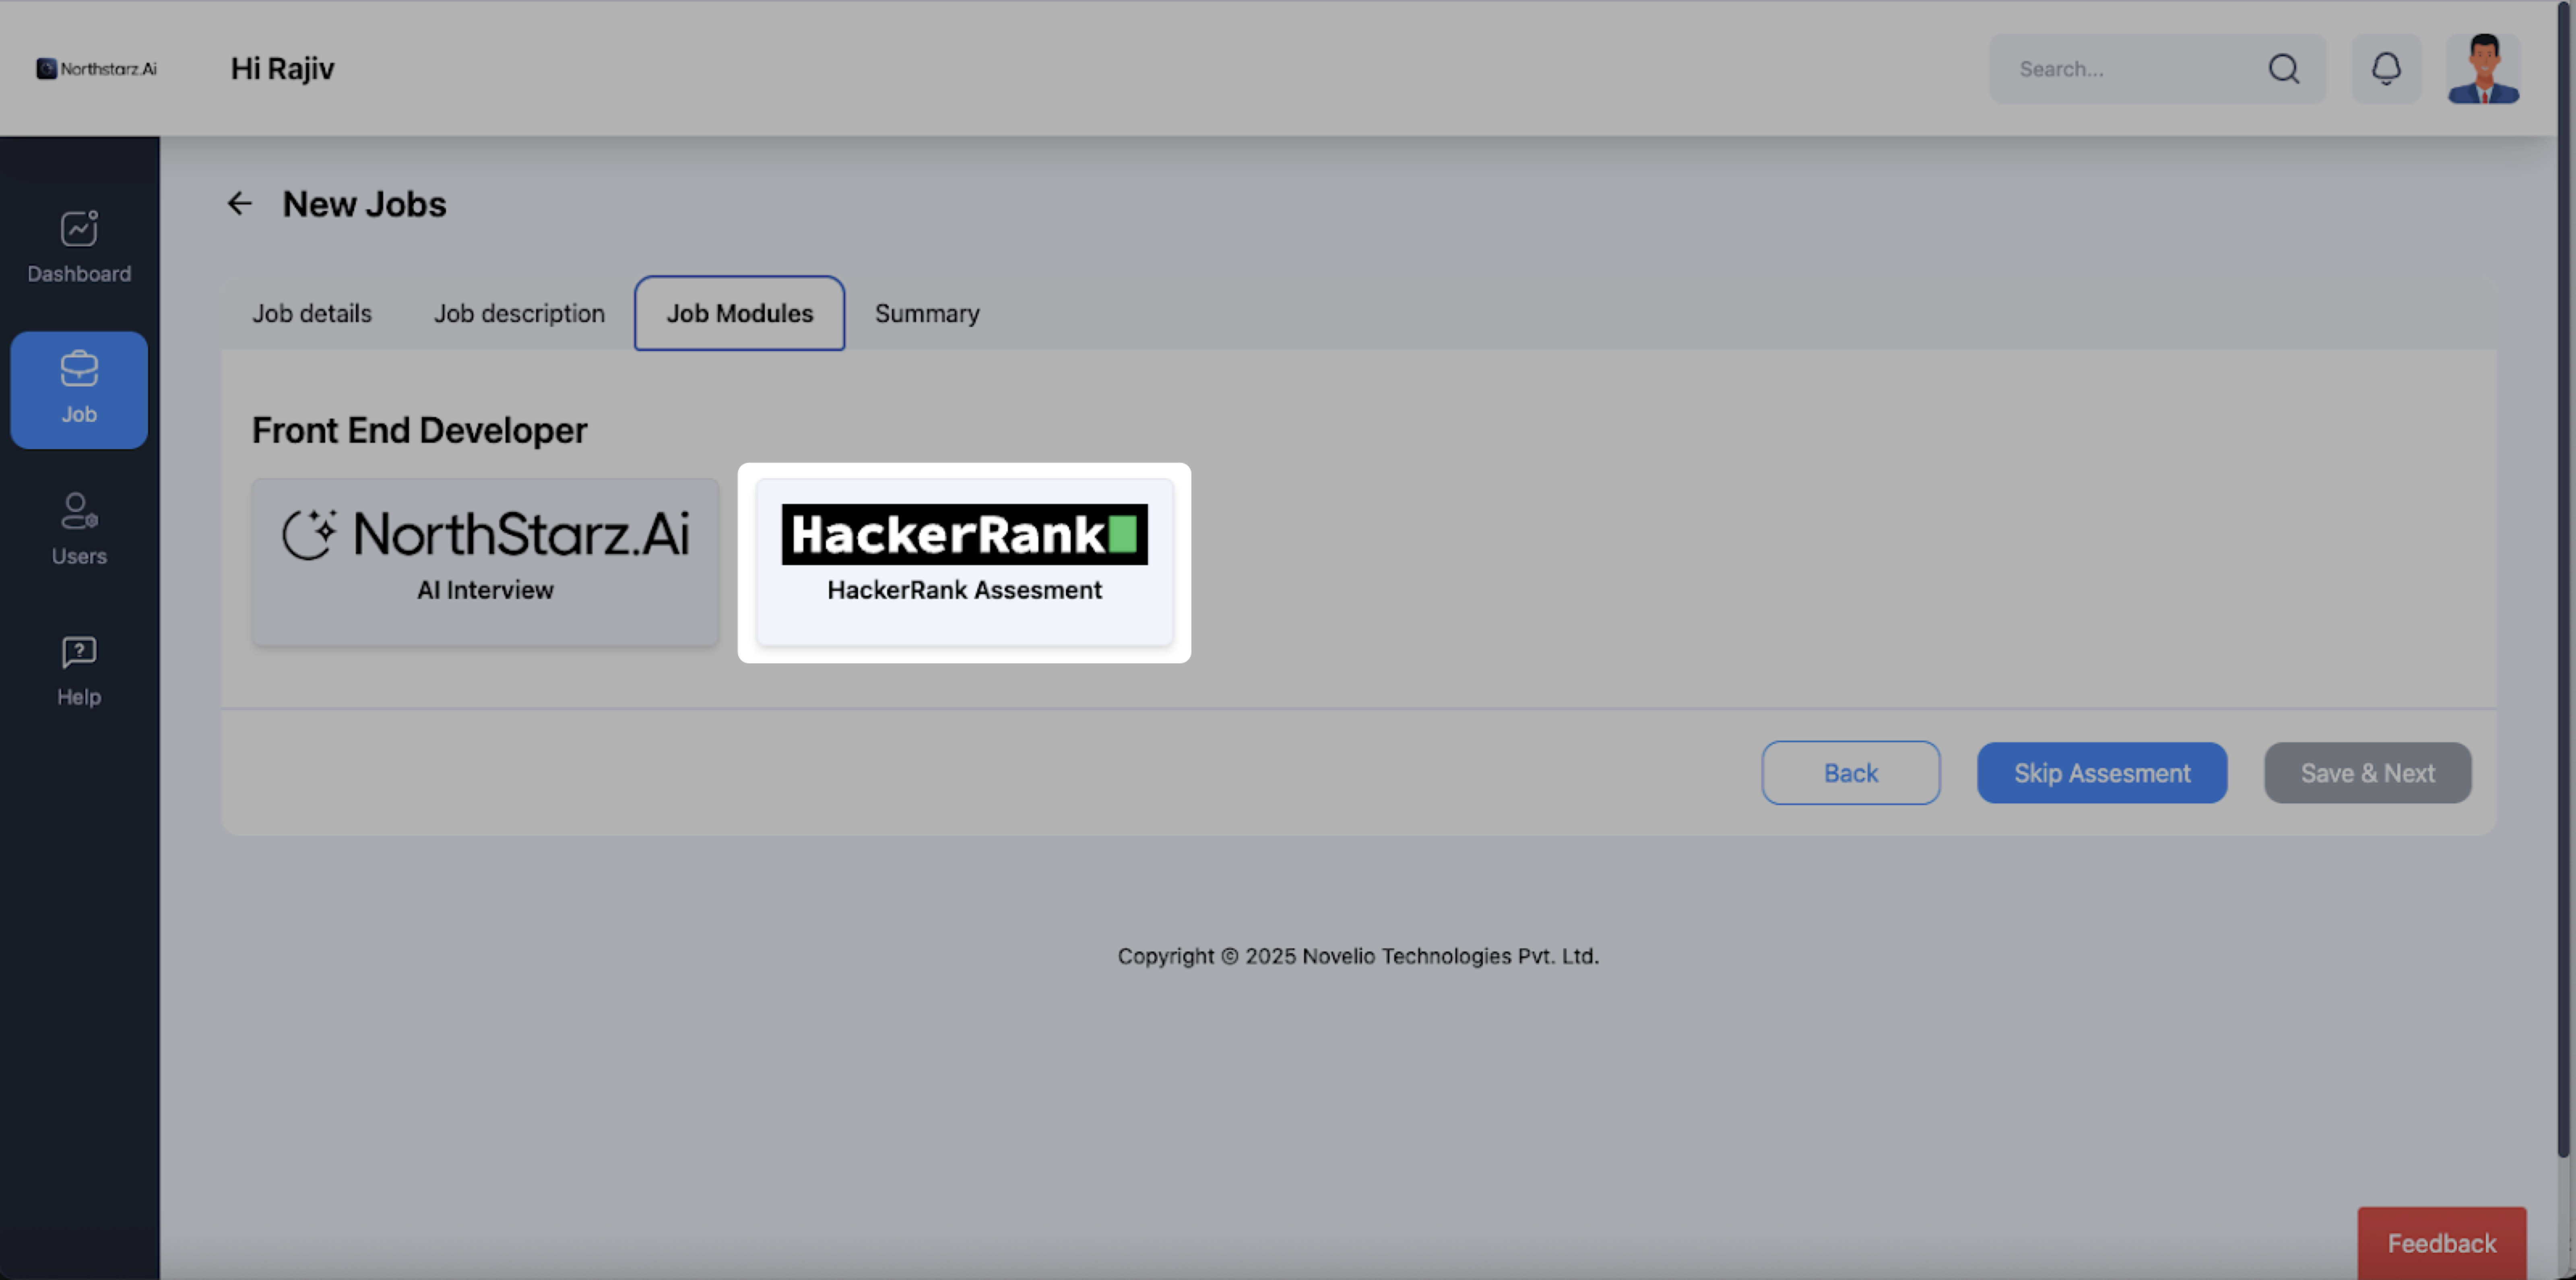Select the HackerRank Assesment card

[x=964, y=561]
